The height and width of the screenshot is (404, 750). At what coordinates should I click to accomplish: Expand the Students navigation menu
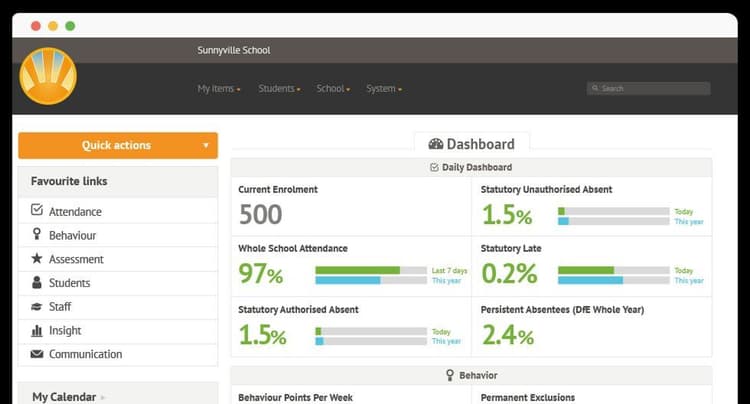pos(279,89)
